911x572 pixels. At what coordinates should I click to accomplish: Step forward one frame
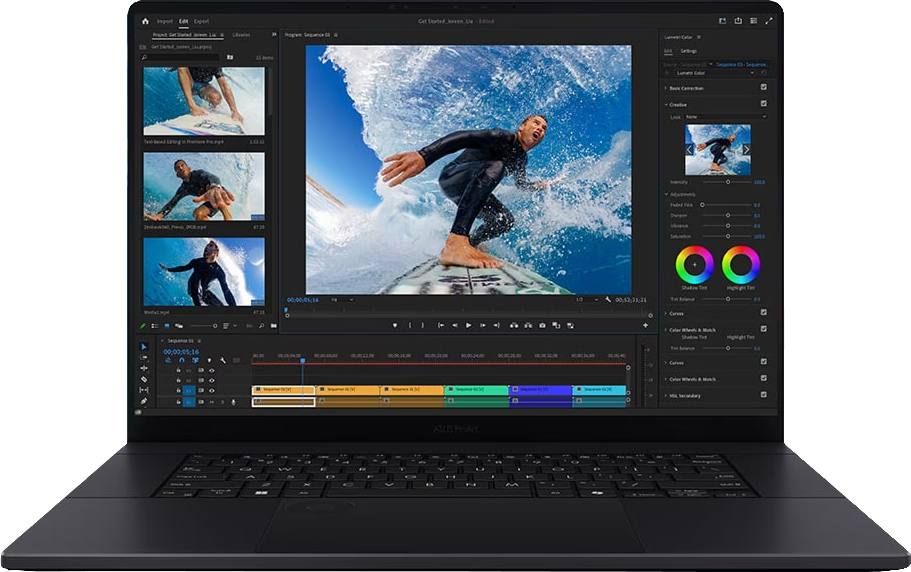pos(483,325)
